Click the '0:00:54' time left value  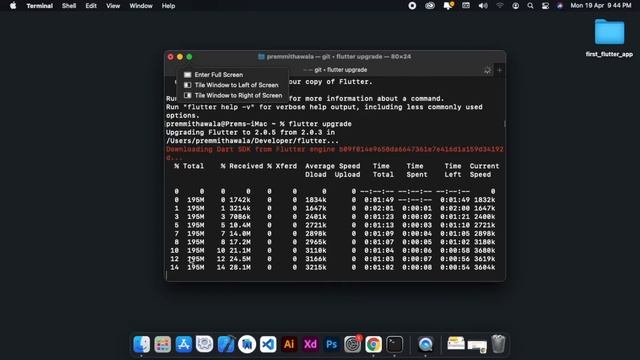(455, 267)
